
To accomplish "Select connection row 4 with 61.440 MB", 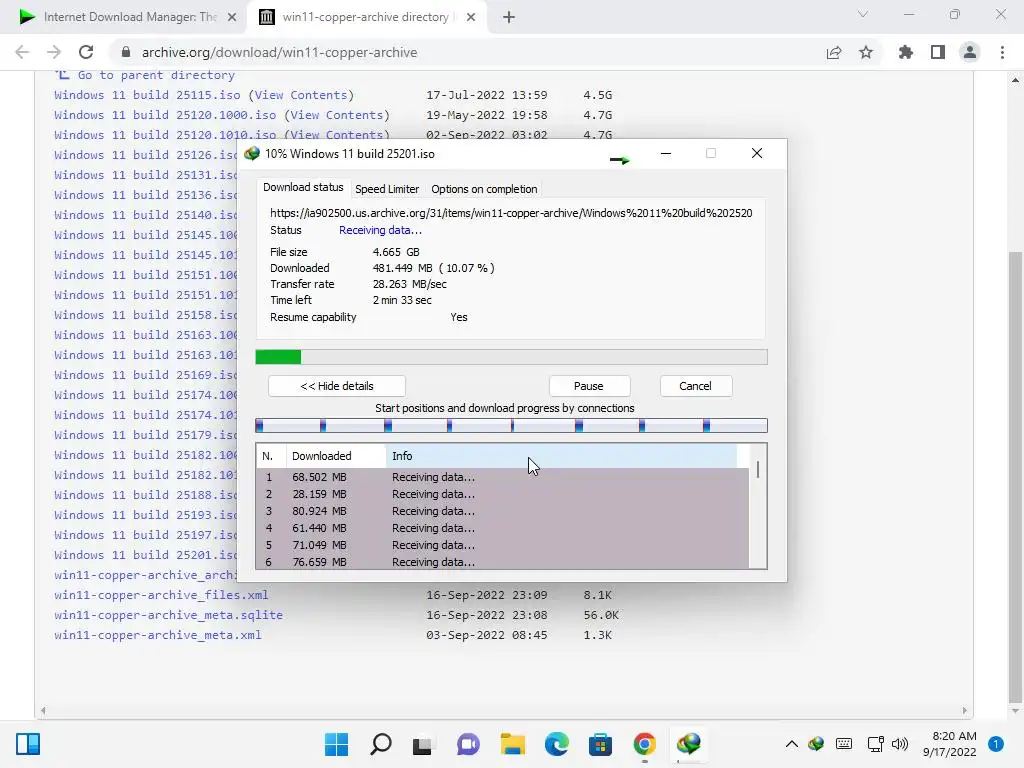I will (502, 528).
